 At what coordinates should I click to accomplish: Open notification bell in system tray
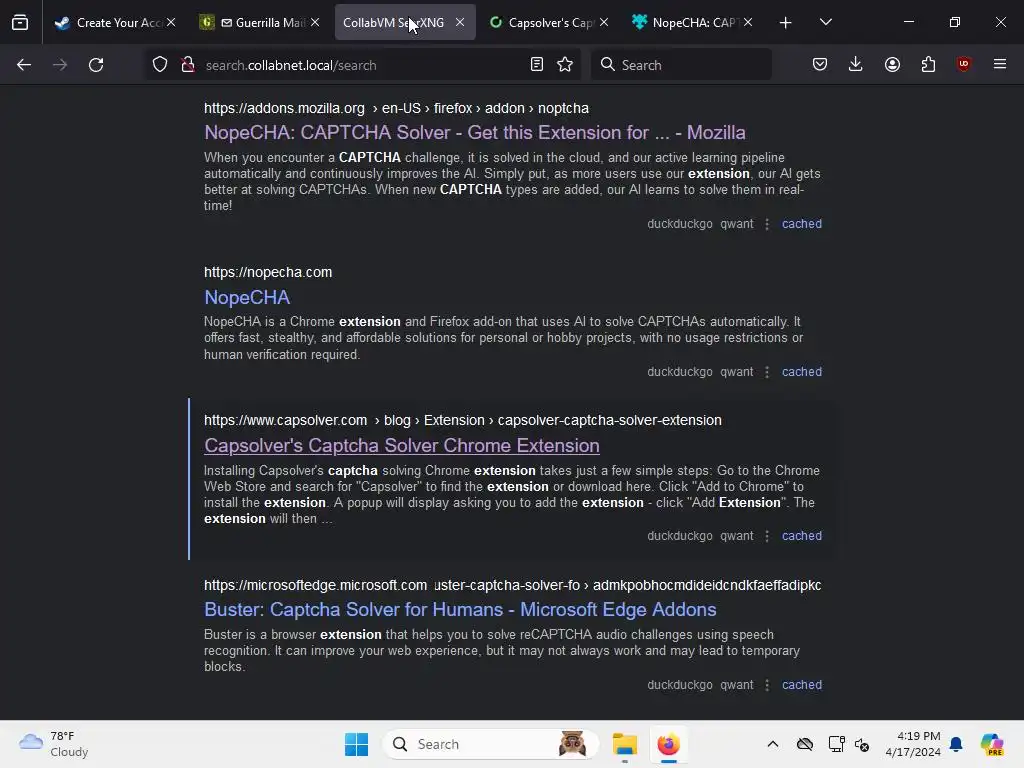956,744
